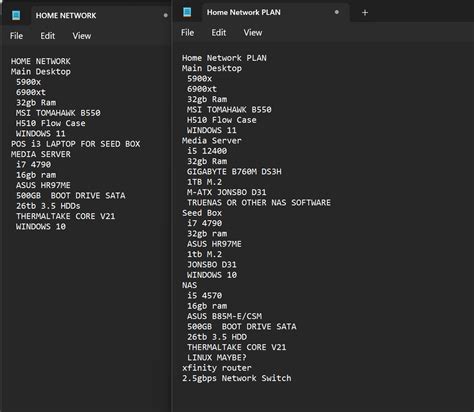Click 'Home Network PLAN' first line in right window
Viewport: 474px width, 412px height.
click(224, 58)
